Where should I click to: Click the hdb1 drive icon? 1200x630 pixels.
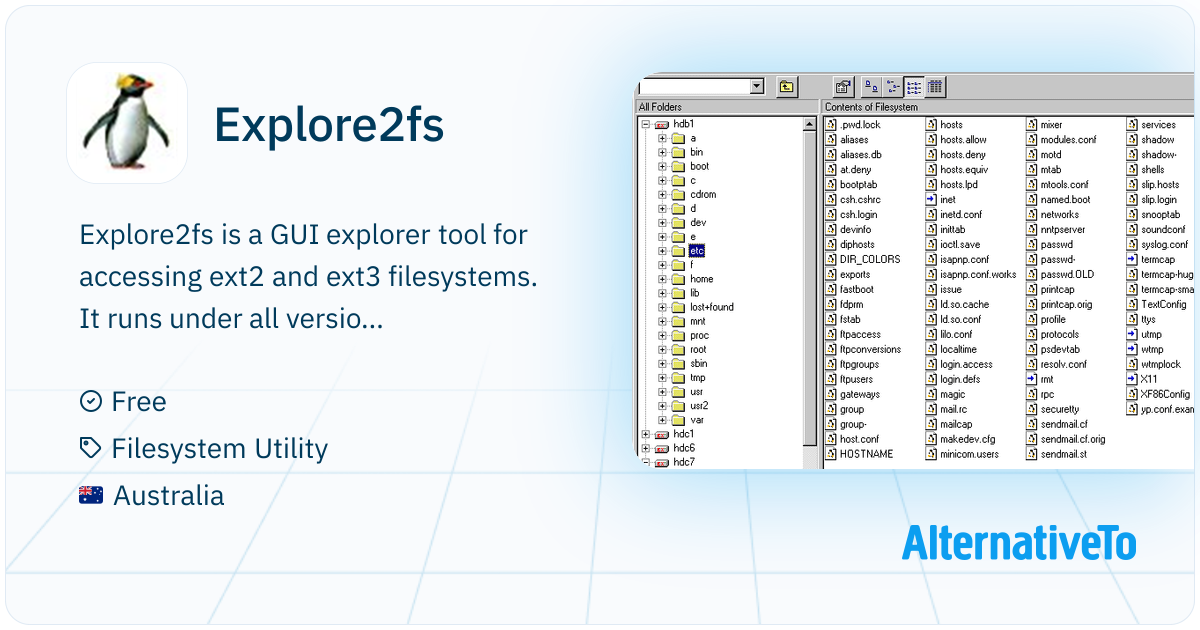click(x=661, y=124)
